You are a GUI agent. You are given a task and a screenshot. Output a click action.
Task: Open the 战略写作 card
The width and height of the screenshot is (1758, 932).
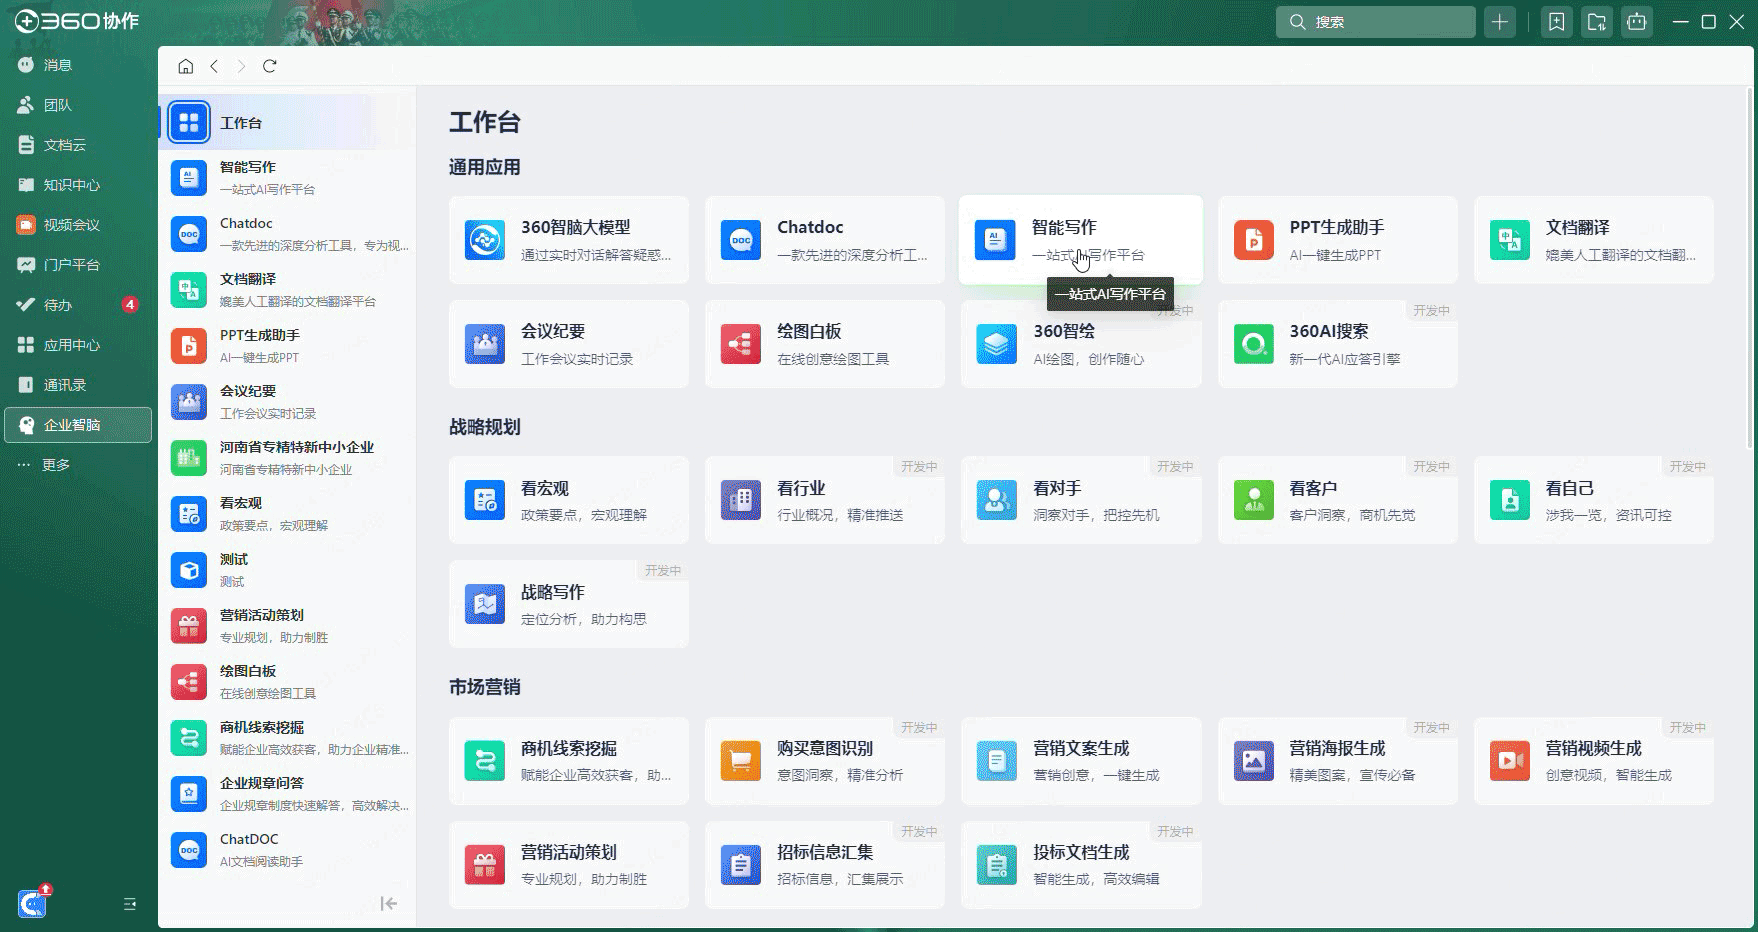(569, 604)
